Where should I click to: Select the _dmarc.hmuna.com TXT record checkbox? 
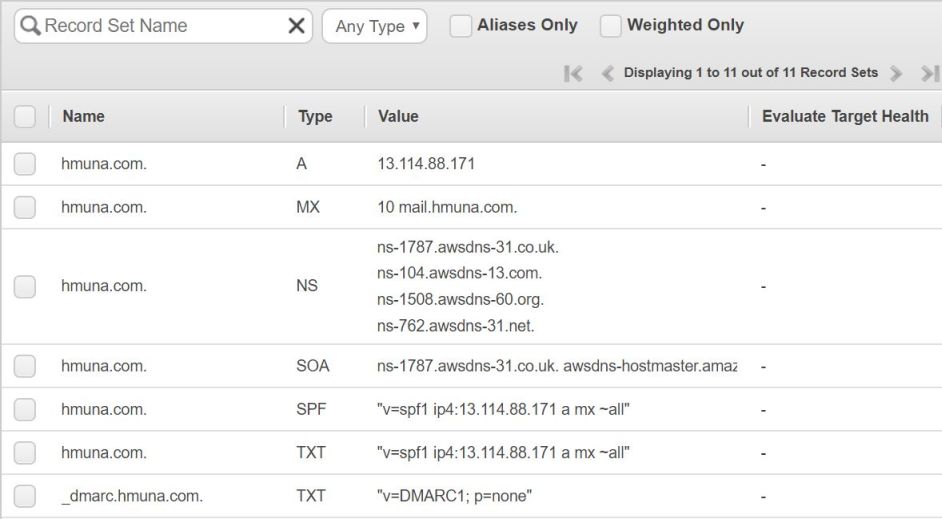tap(25, 496)
